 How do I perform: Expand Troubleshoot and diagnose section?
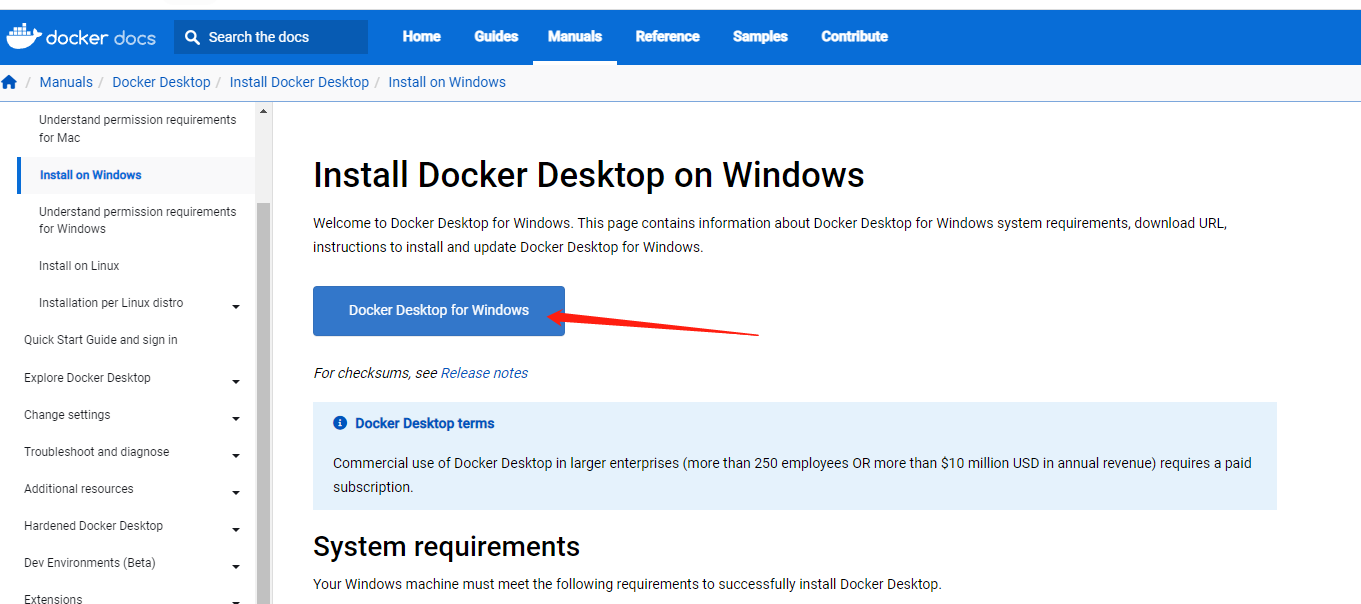[x=236, y=456]
